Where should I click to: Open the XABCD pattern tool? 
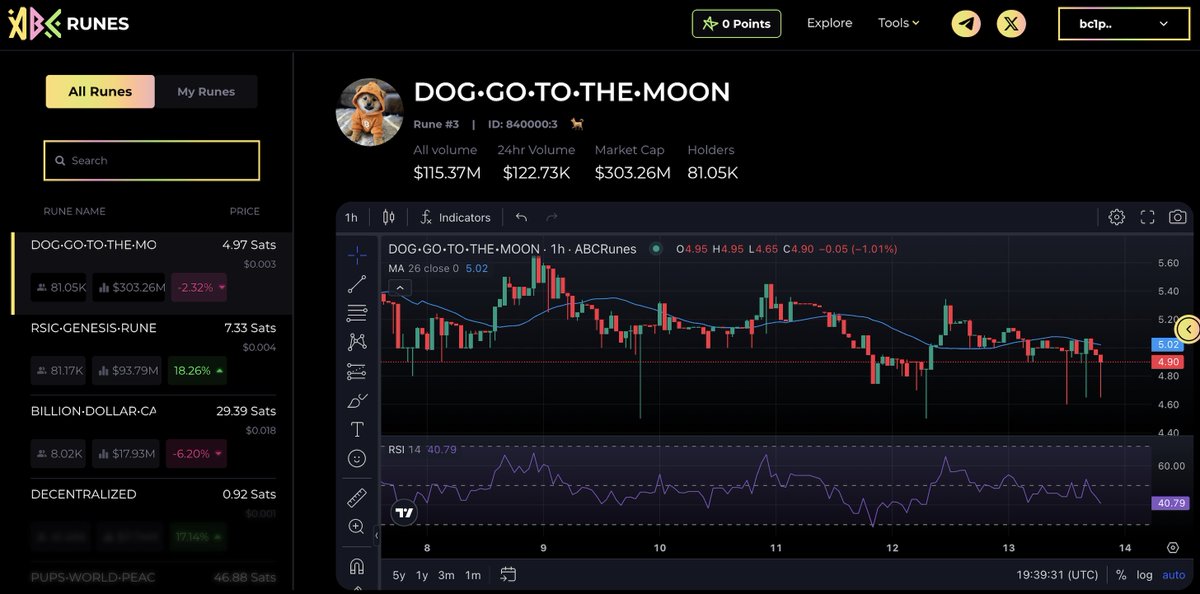click(x=357, y=341)
